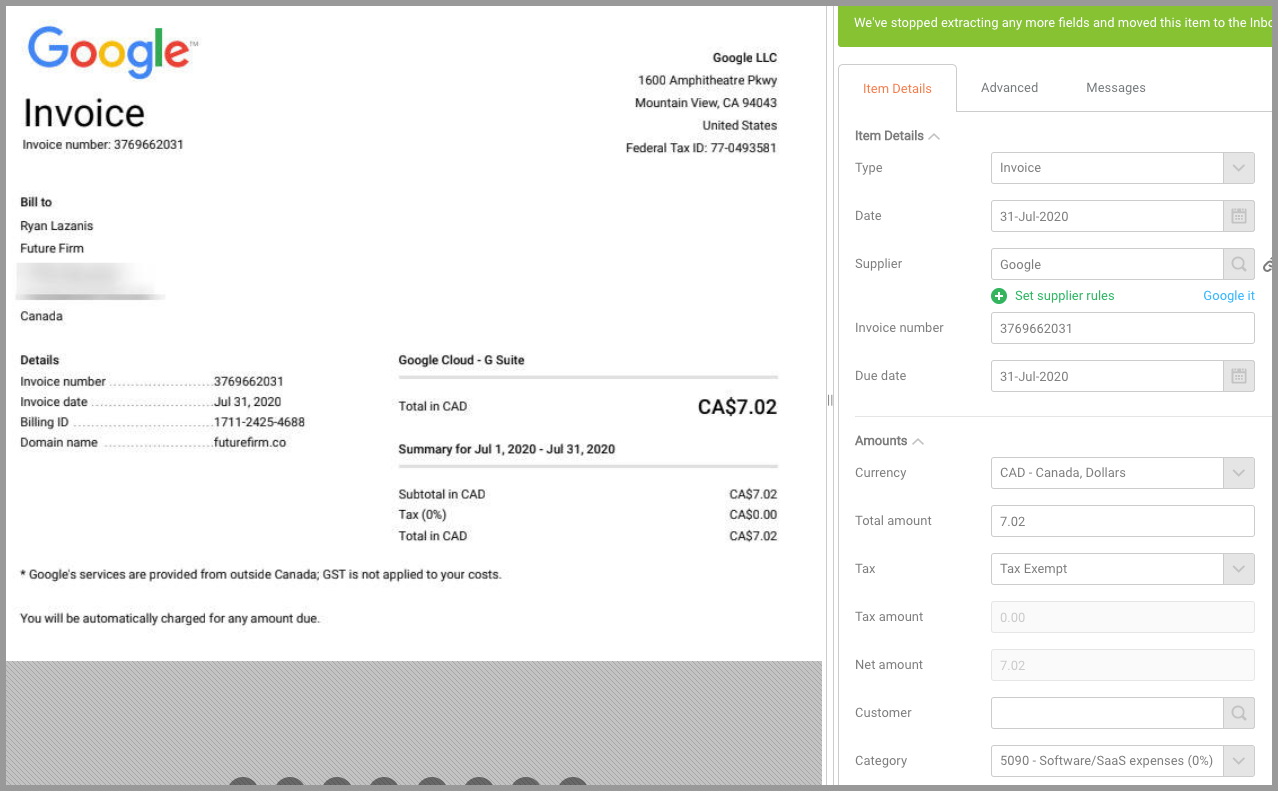Screen dimensions: 1278x791
Task: Switch to the Item Details tab
Action: click(x=897, y=89)
